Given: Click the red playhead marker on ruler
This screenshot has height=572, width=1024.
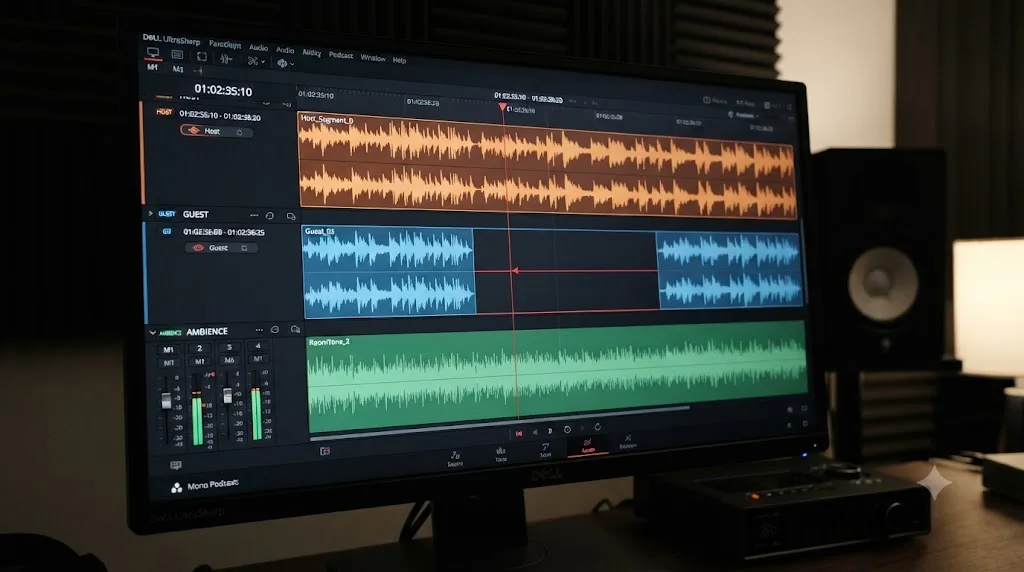Looking at the screenshot, I should tap(502, 106).
